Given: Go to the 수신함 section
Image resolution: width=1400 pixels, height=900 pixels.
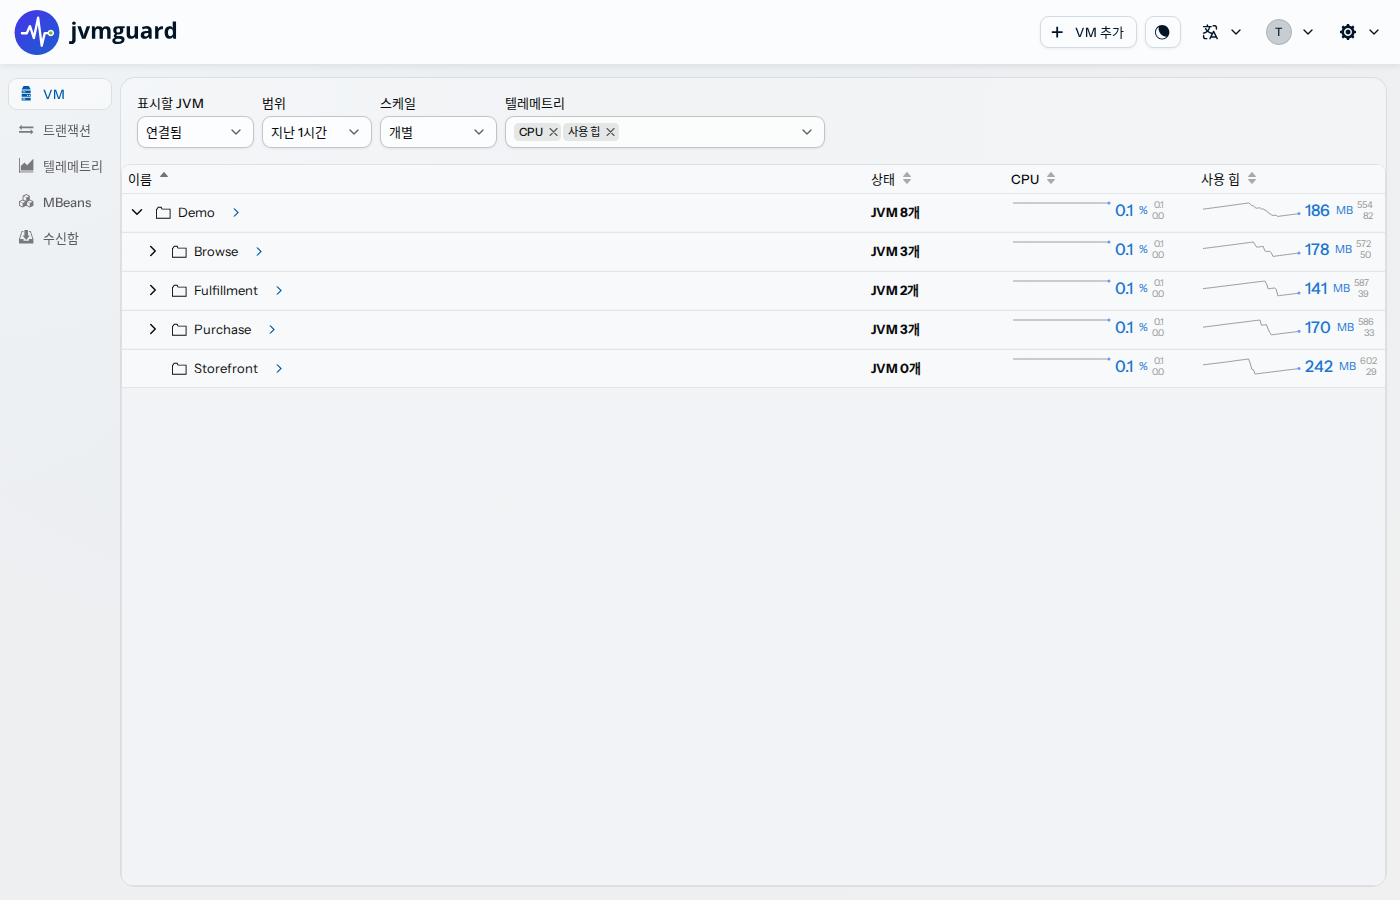Looking at the screenshot, I should (x=60, y=238).
